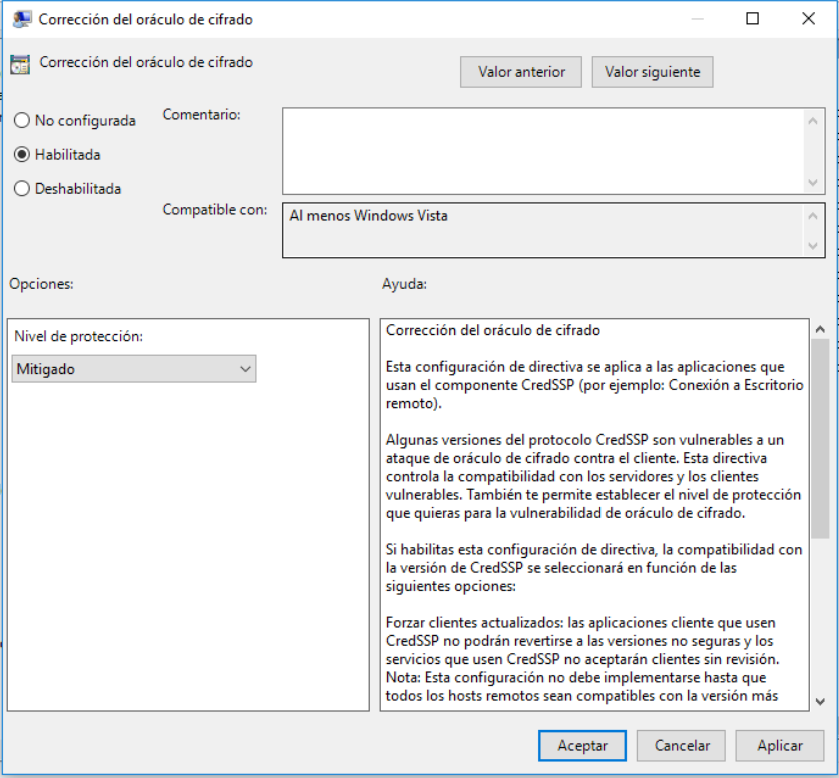Click the 'Comentario:' label

[202, 115]
